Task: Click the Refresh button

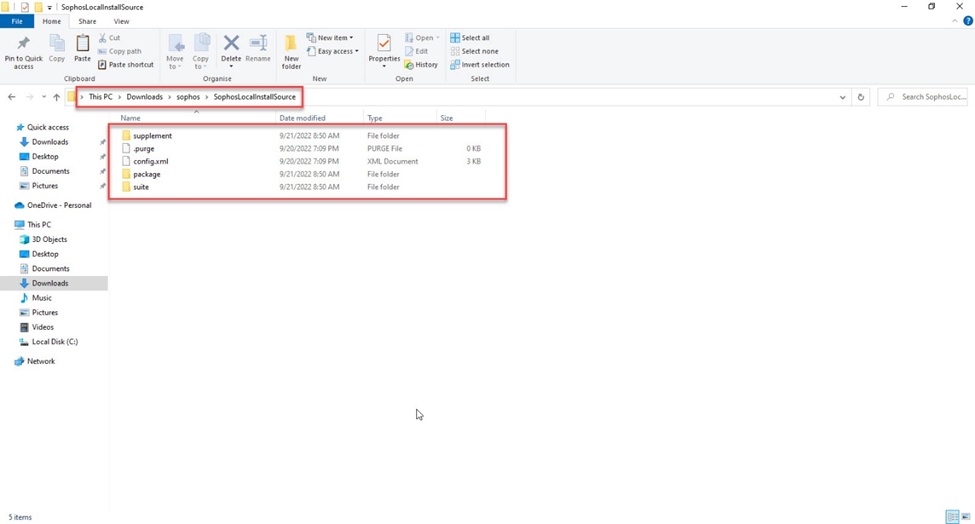Action: coord(861,97)
